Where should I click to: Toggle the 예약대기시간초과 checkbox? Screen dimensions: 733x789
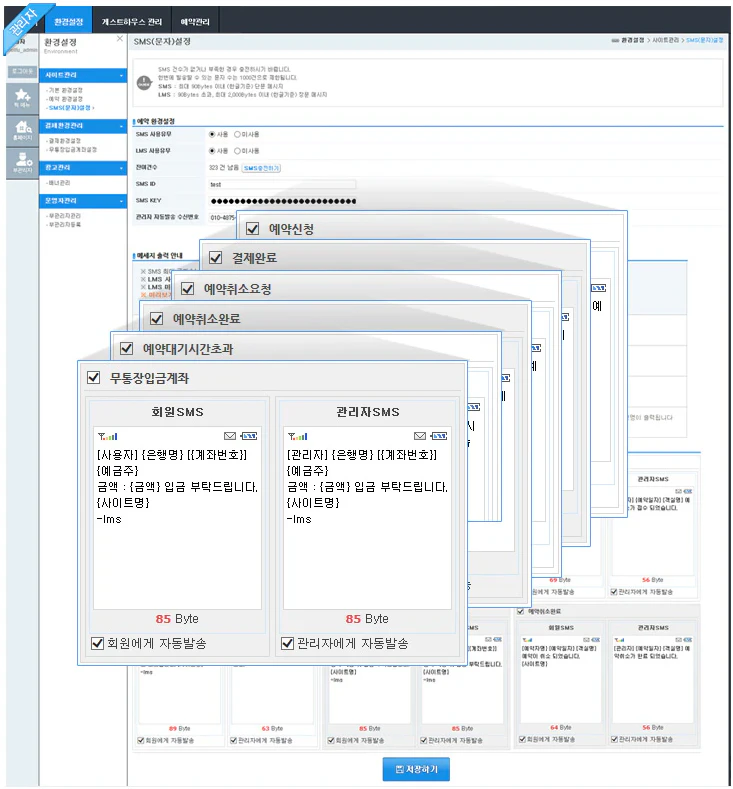(126, 348)
